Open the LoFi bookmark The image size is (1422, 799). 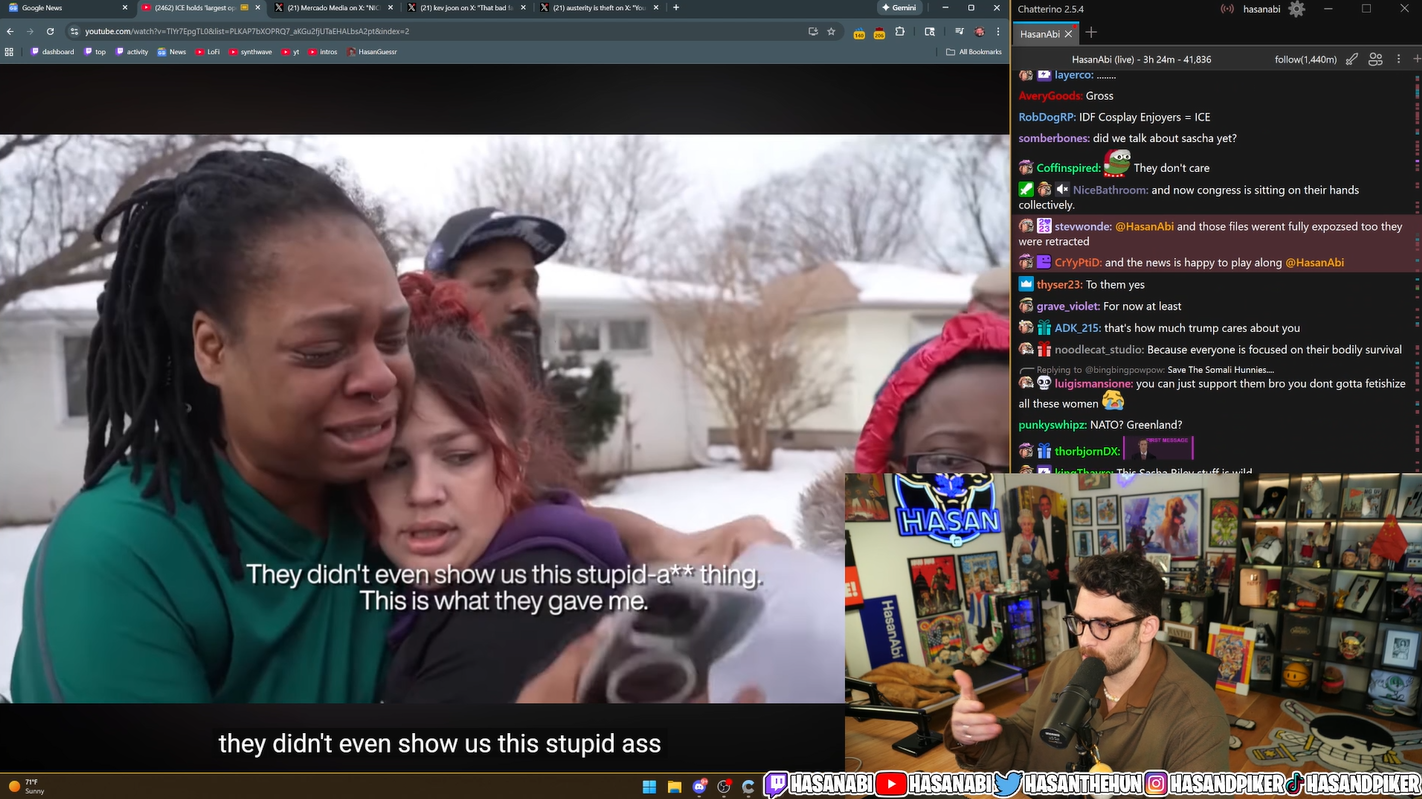tap(208, 52)
